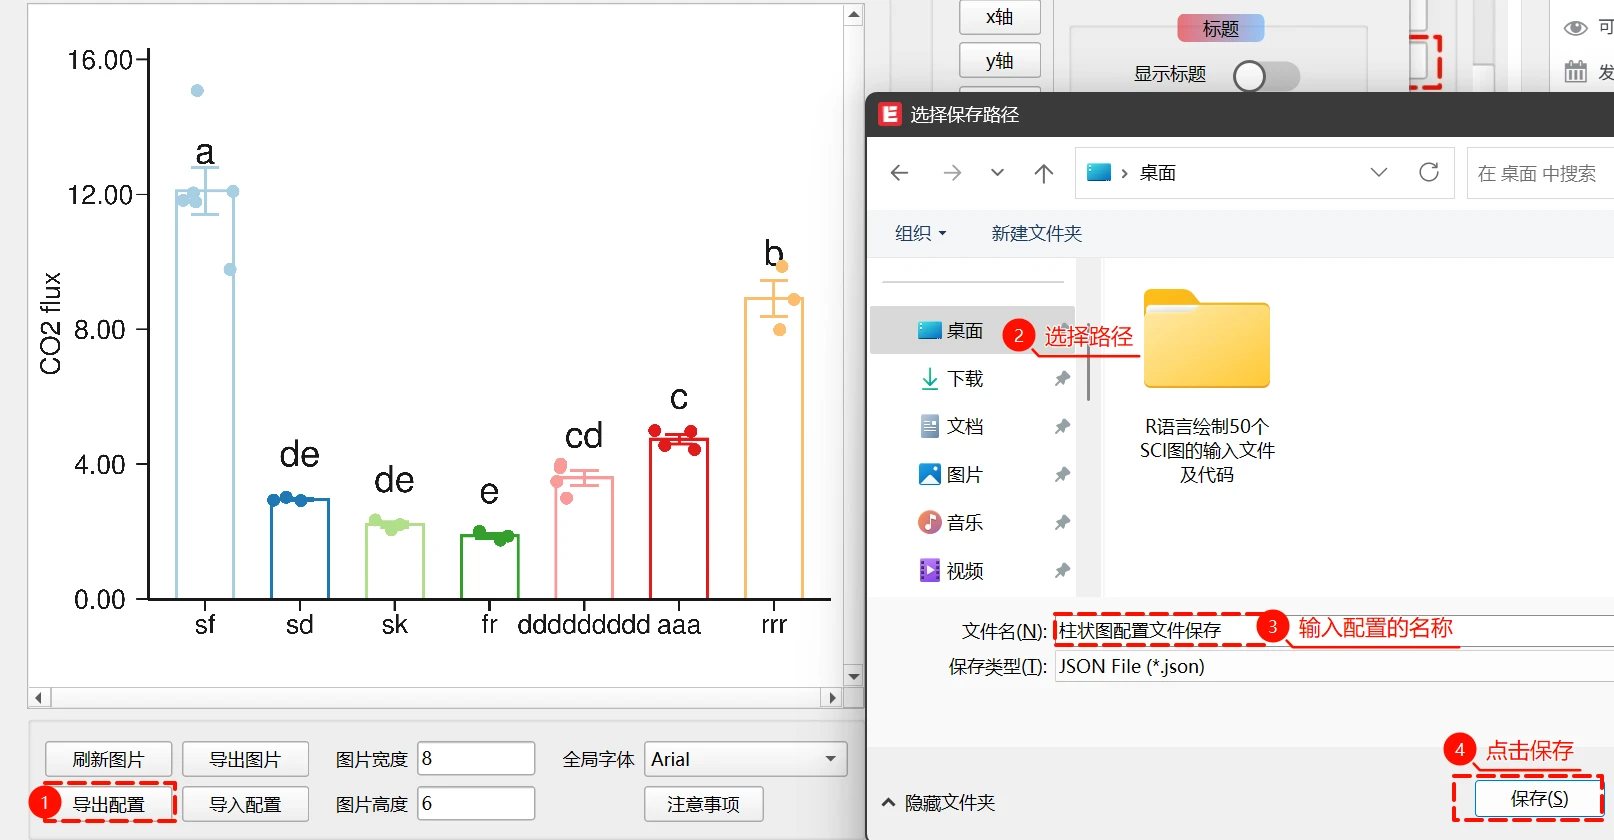Collapse folders with 隐藏文件夹

(x=938, y=803)
